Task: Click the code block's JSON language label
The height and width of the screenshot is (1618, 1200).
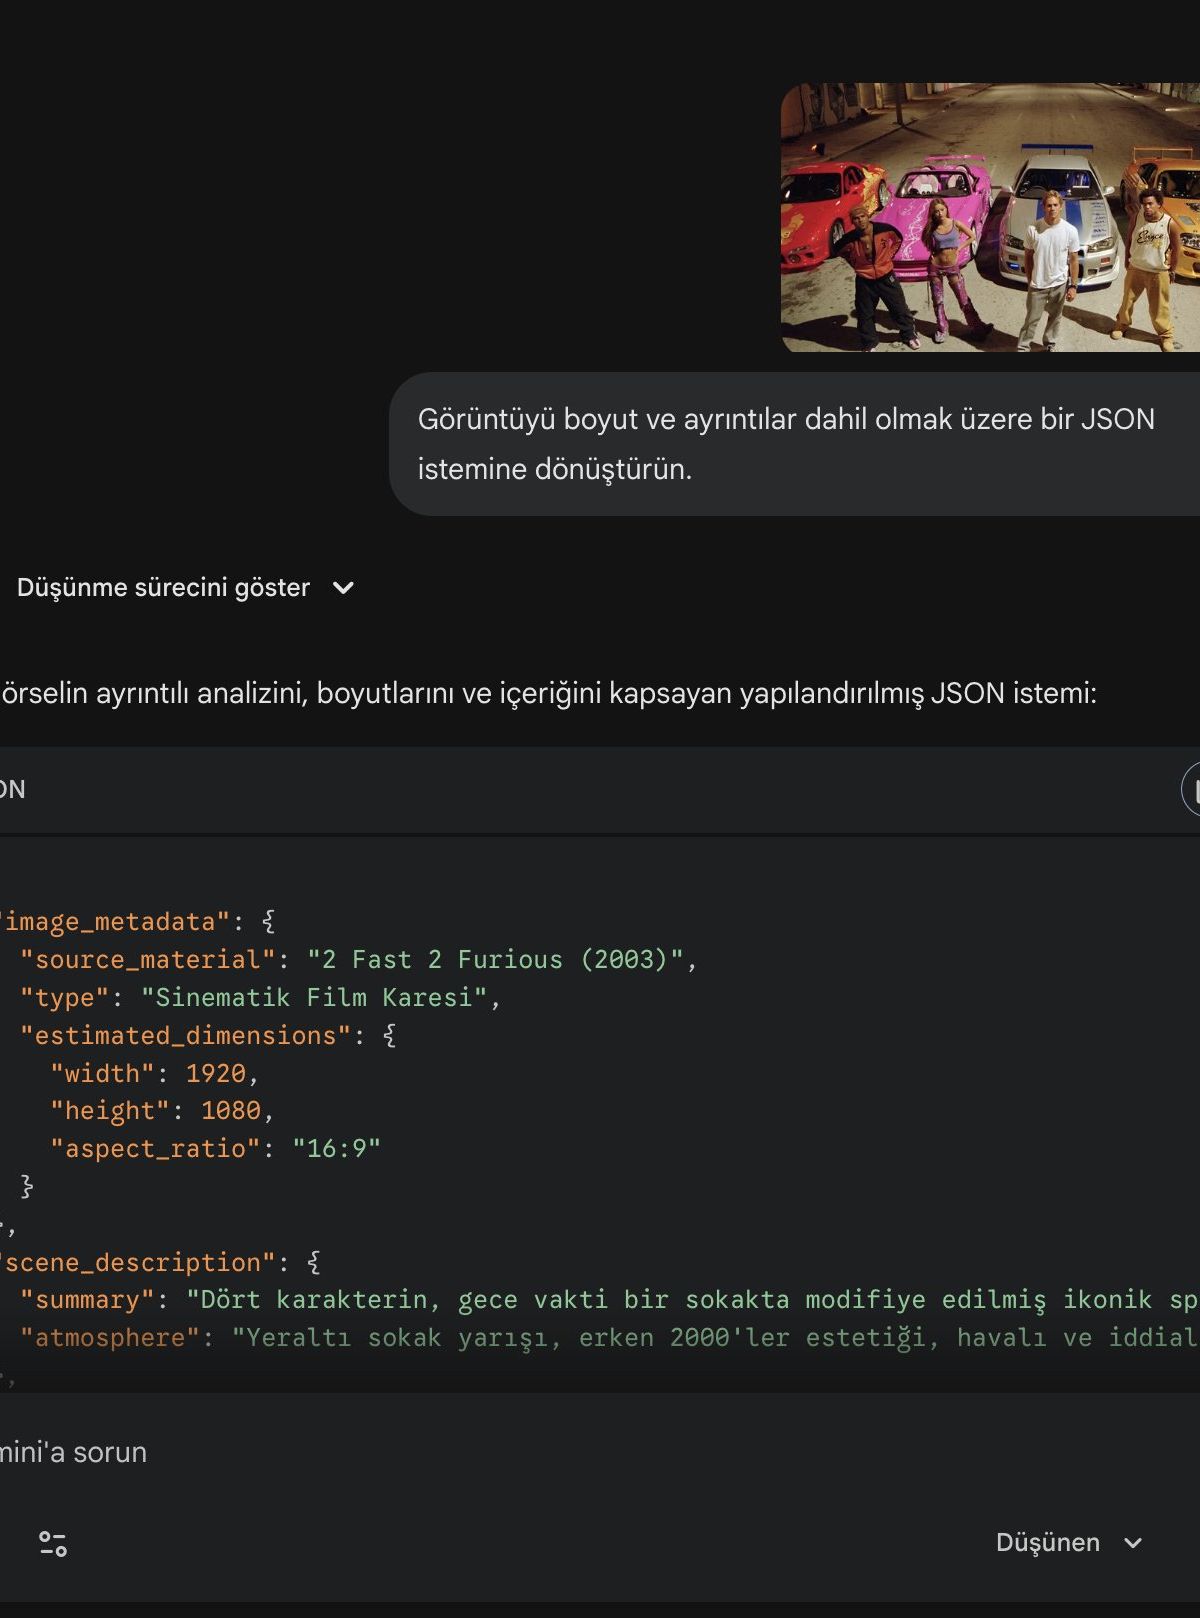Action: pyautogui.click(x=12, y=789)
